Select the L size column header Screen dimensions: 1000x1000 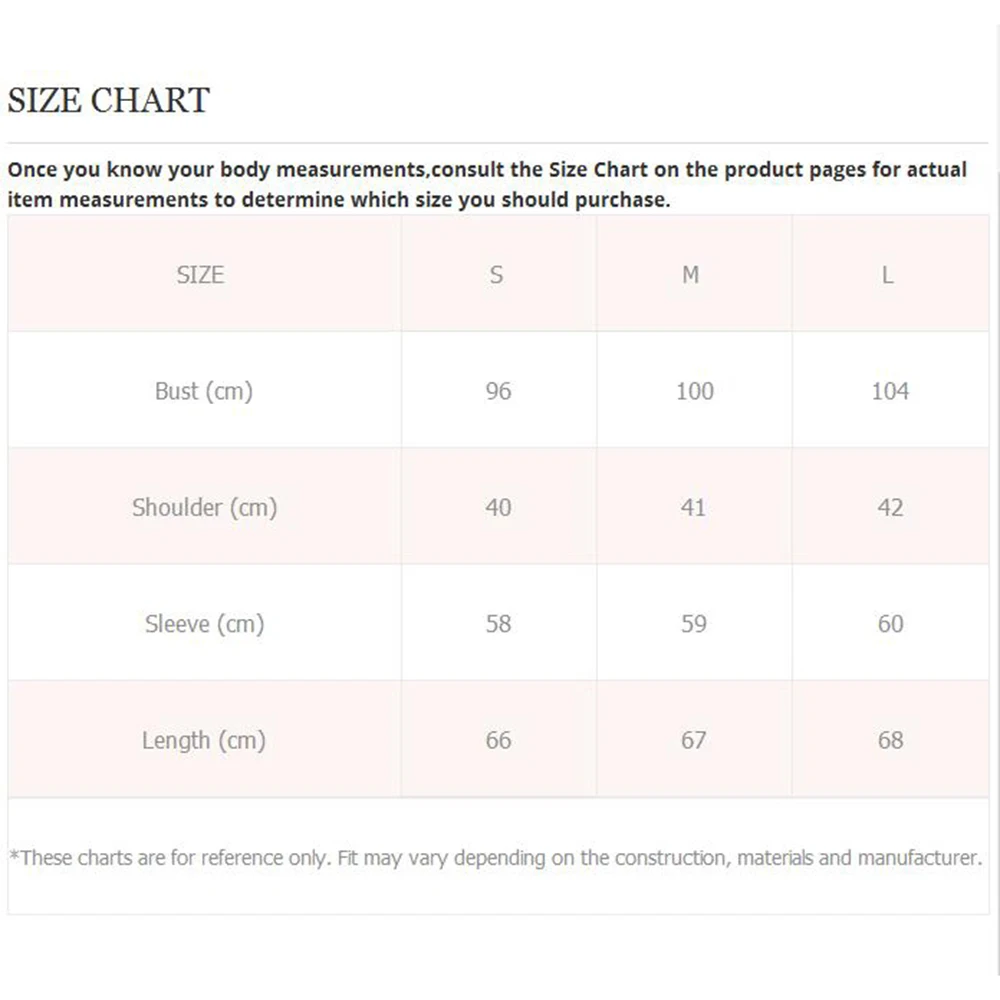pos(887,275)
